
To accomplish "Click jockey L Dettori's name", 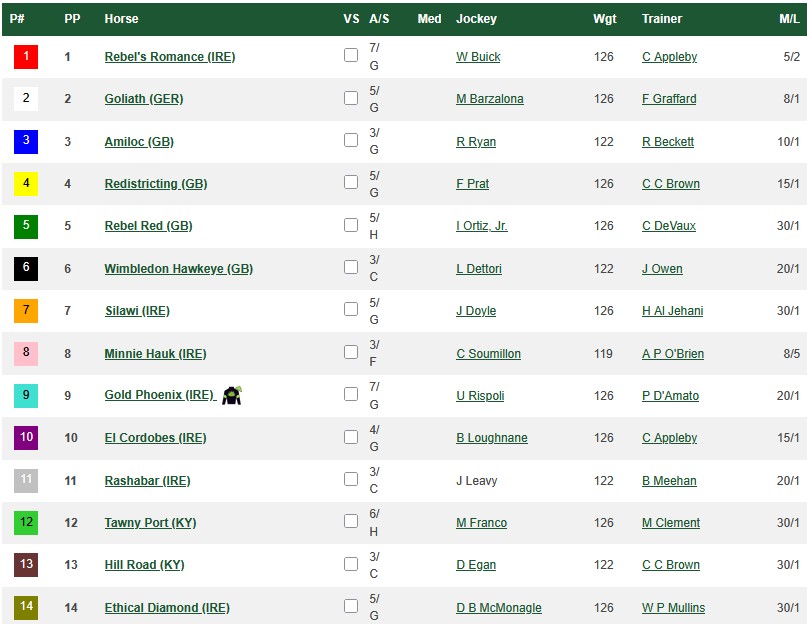I will pyautogui.click(x=478, y=269).
